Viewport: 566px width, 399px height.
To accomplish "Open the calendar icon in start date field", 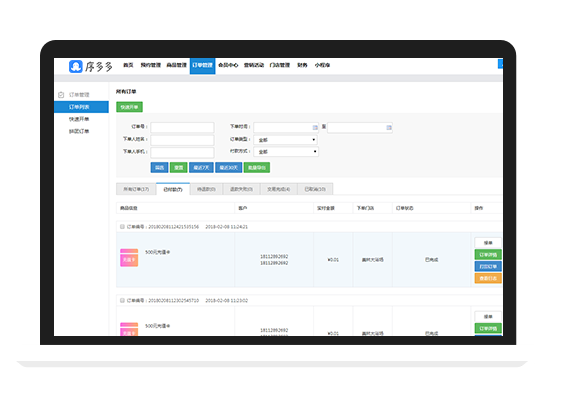I will [x=315, y=127].
